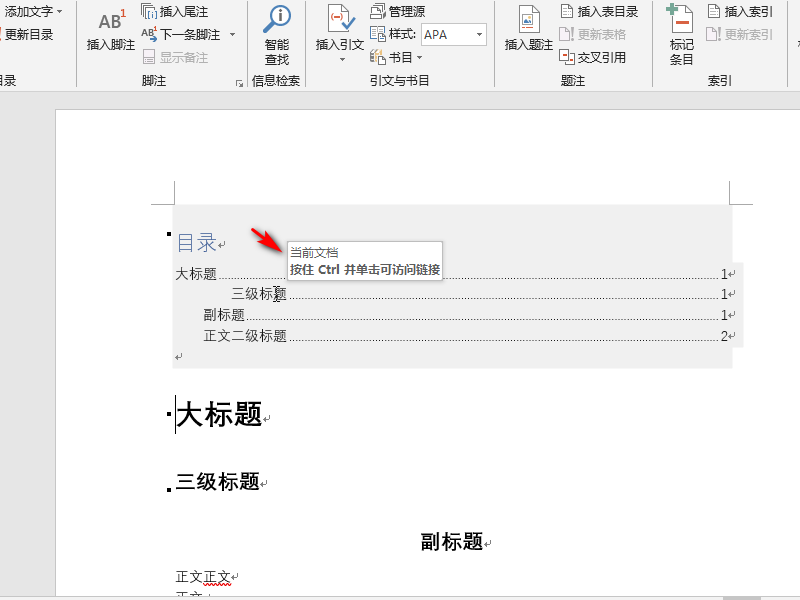The image size is (800, 600).
Task: Open the citation style APA combo box
Action: (x=454, y=34)
